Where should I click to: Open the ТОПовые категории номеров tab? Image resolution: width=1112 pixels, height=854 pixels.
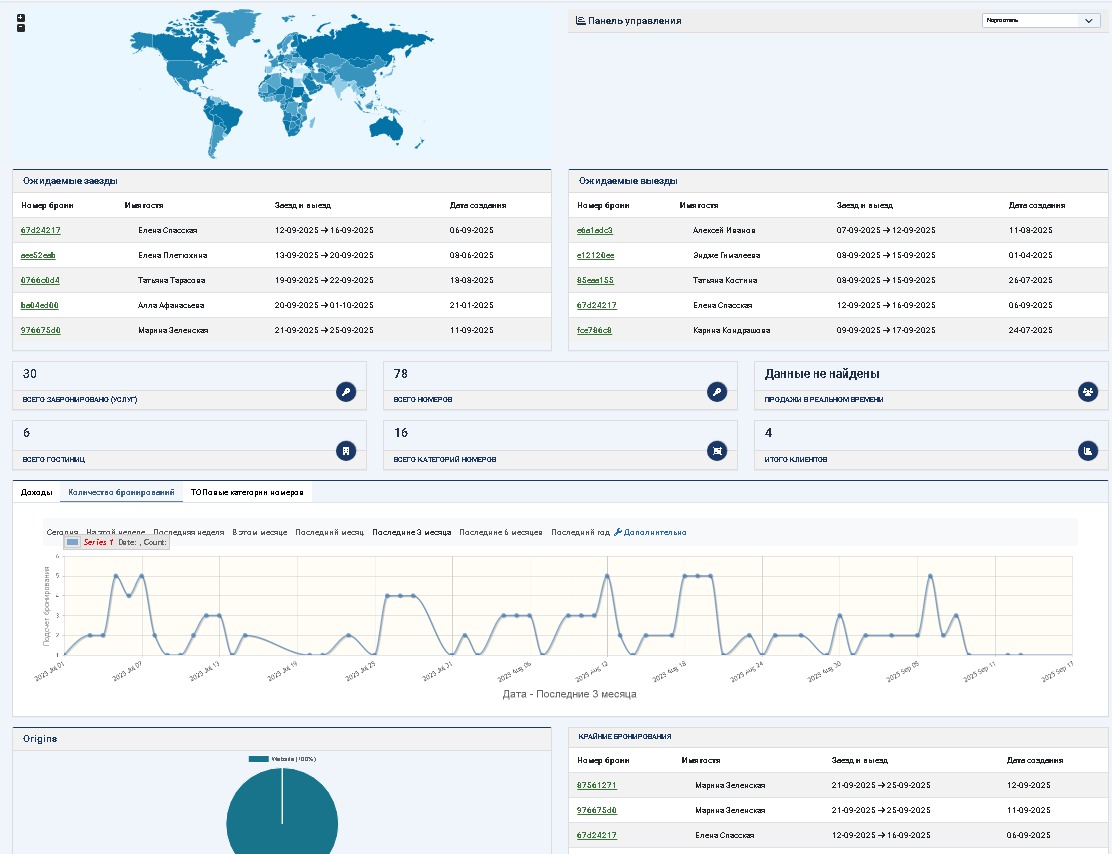point(247,492)
